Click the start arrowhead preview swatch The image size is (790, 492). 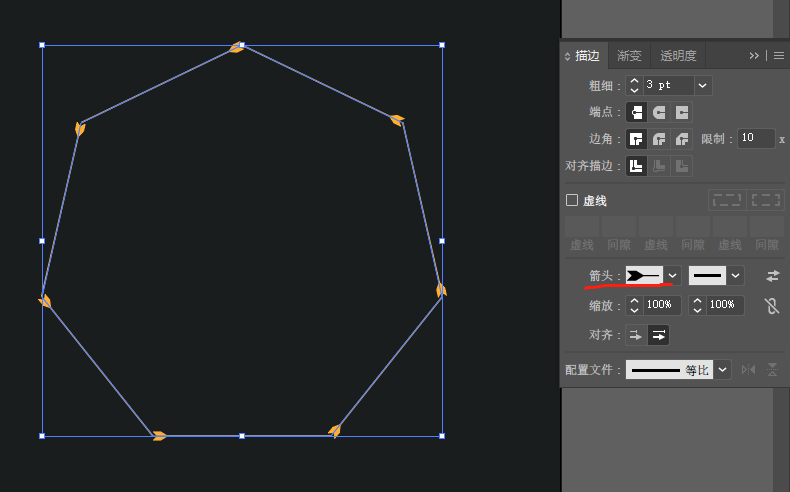pyautogui.click(x=644, y=276)
